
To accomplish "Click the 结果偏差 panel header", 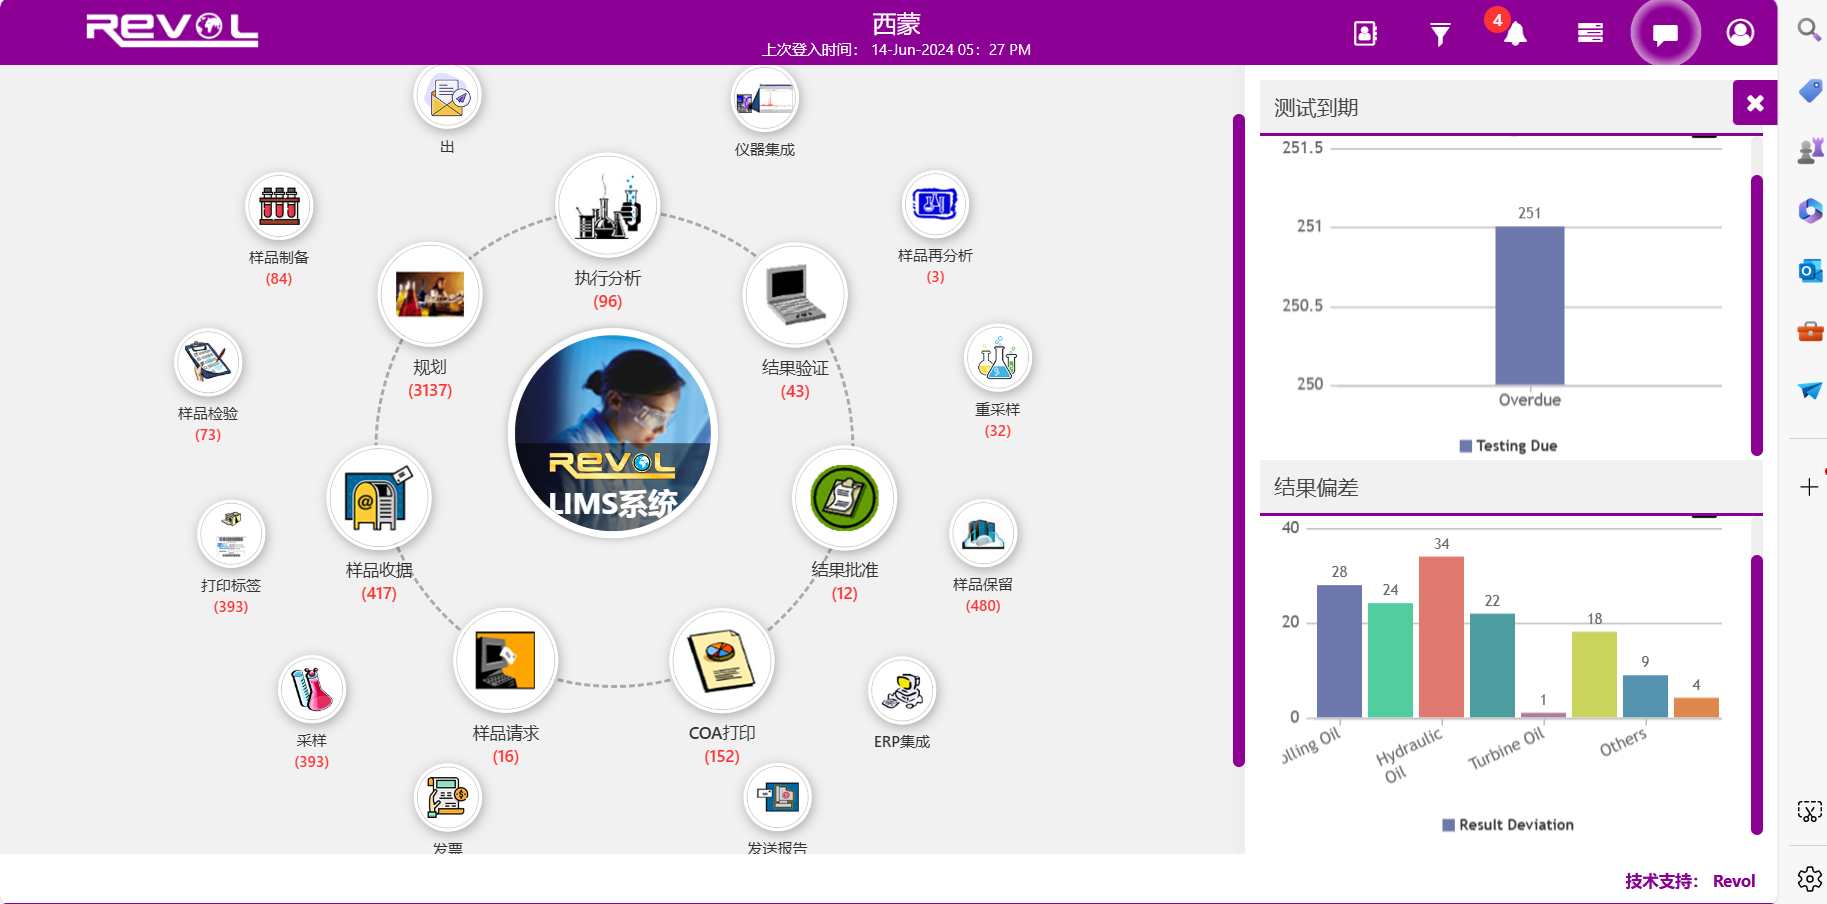I will (x=1511, y=487).
